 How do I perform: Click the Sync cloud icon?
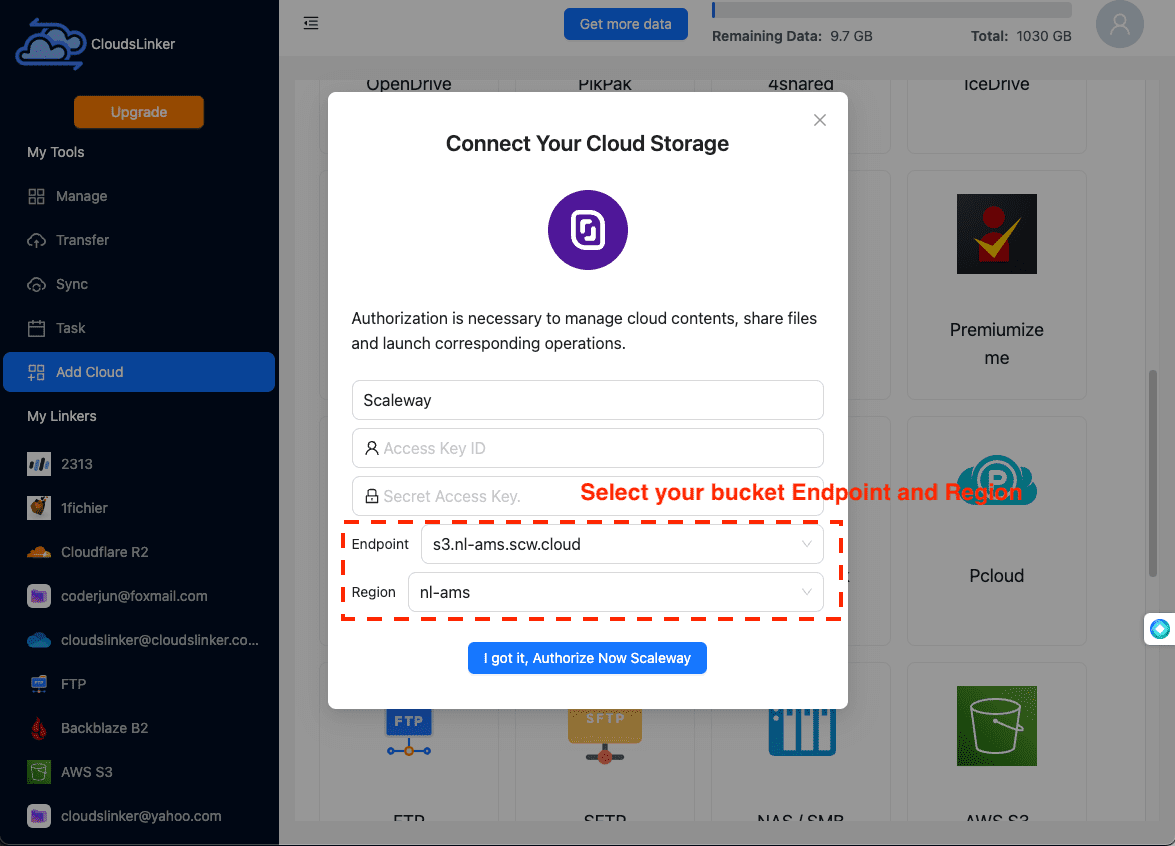tap(36, 285)
